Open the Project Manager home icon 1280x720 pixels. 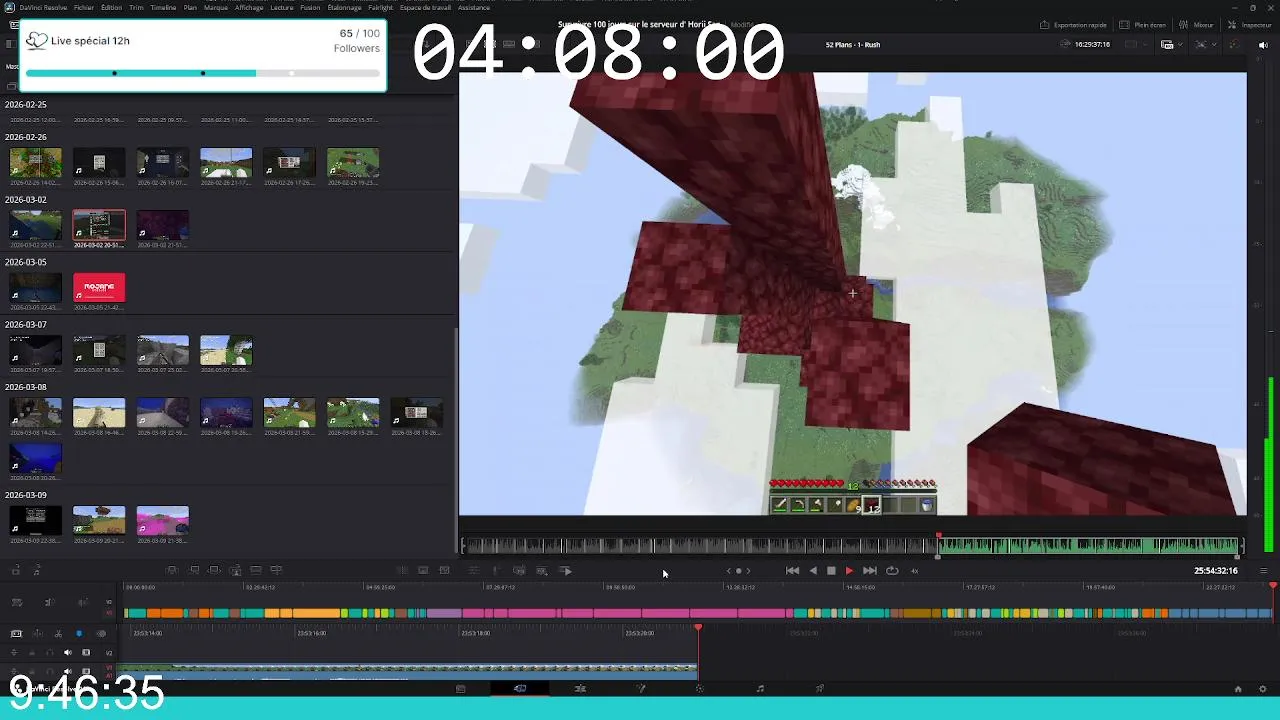pyautogui.click(x=1238, y=689)
